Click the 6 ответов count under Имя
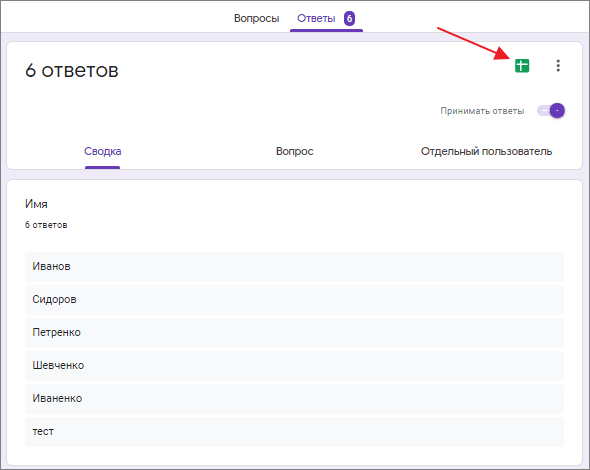The height and width of the screenshot is (470, 590). pos(46,225)
